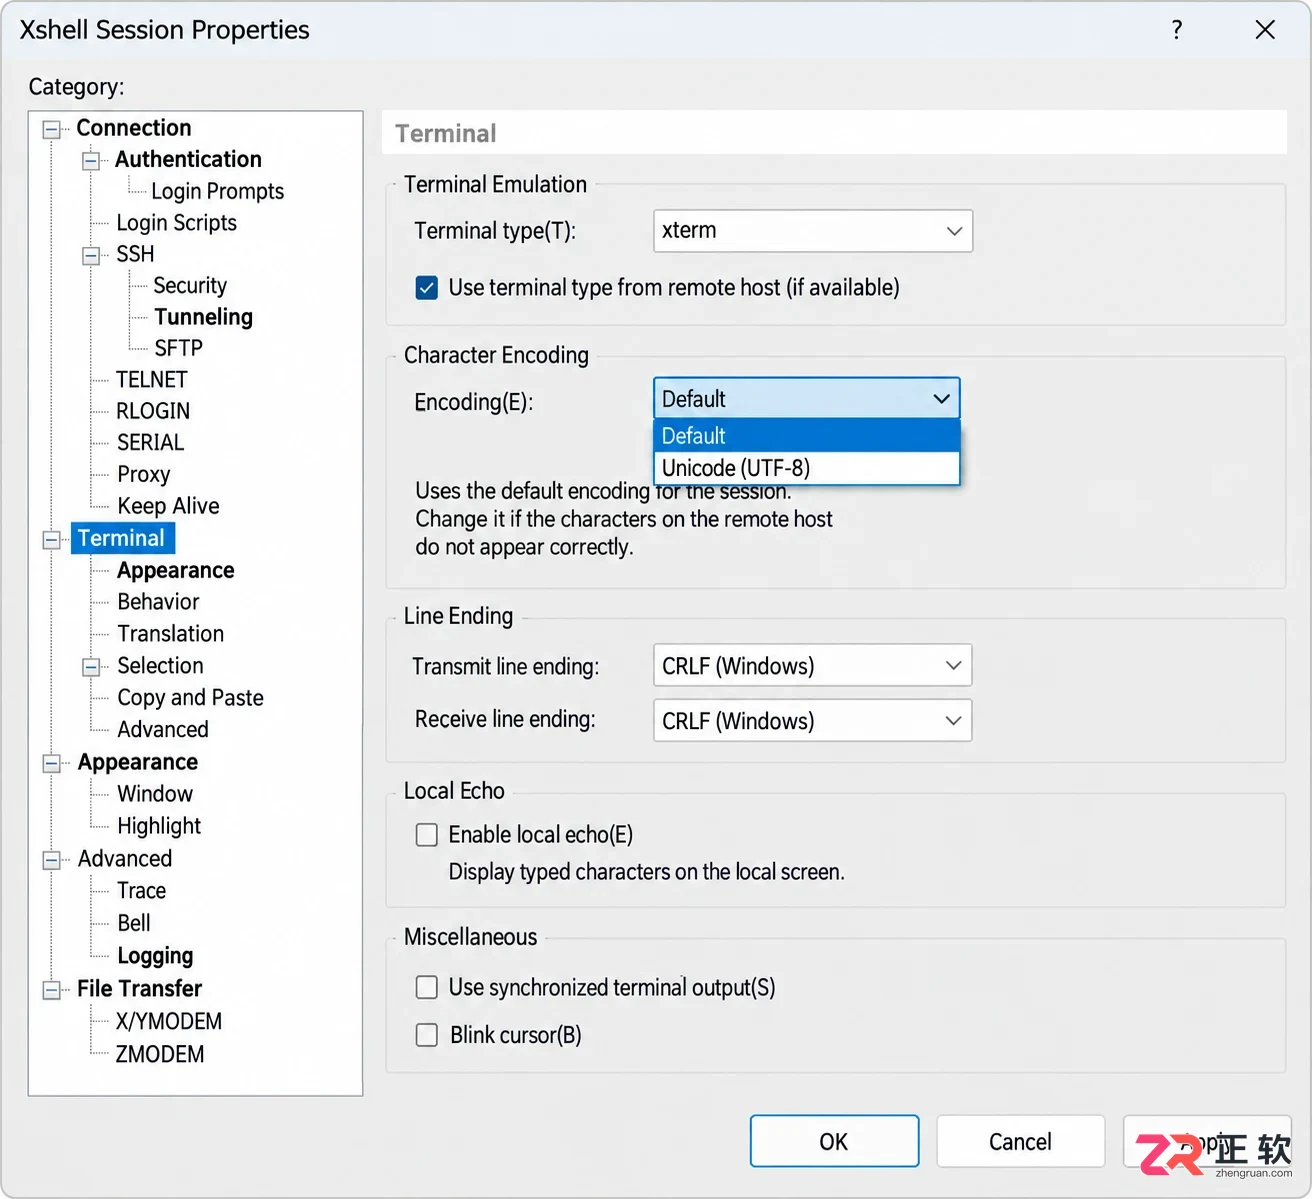Viewport: 1312px width, 1199px height.
Task: Check Use synchronized terminal output
Action: click(x=427, y=988)
